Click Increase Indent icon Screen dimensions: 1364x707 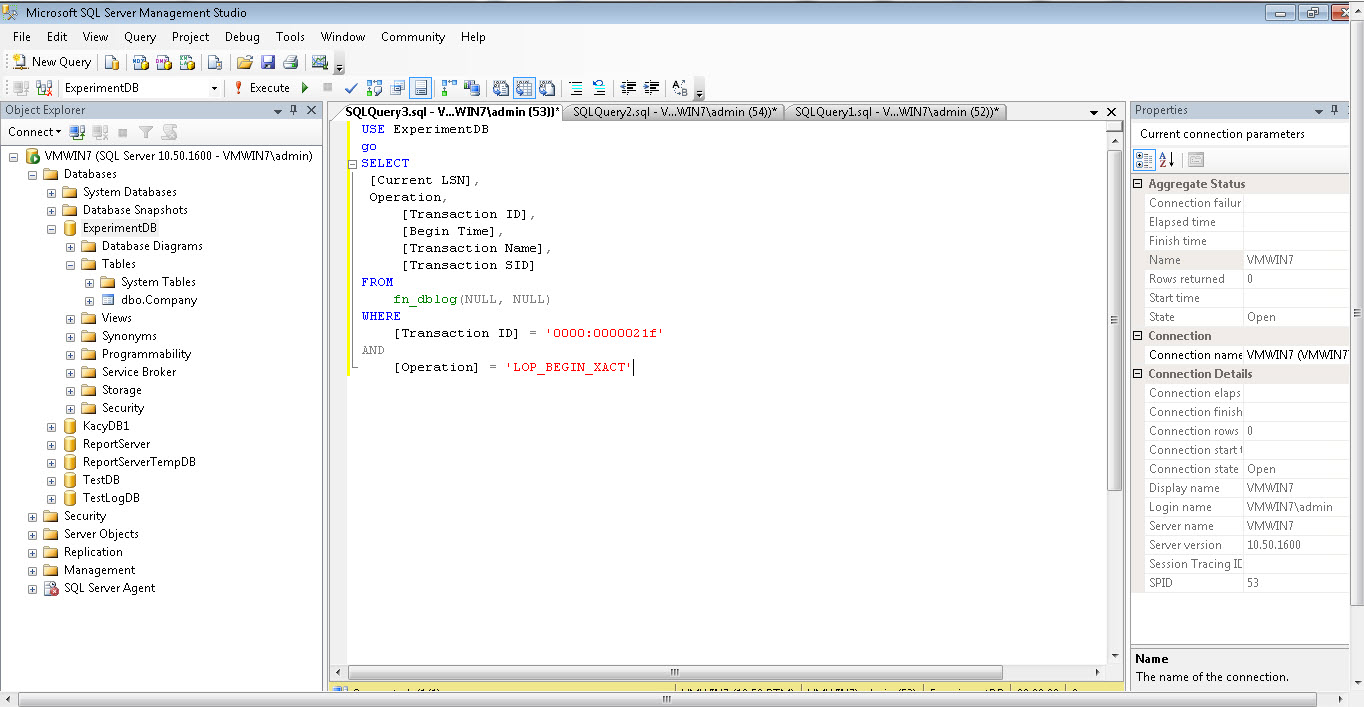point(651,88)
